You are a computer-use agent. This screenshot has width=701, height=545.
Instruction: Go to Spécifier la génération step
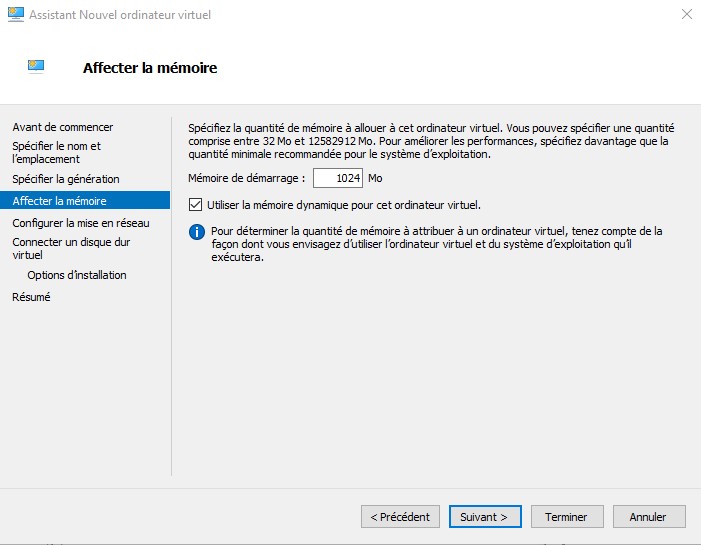click(66, 179)
